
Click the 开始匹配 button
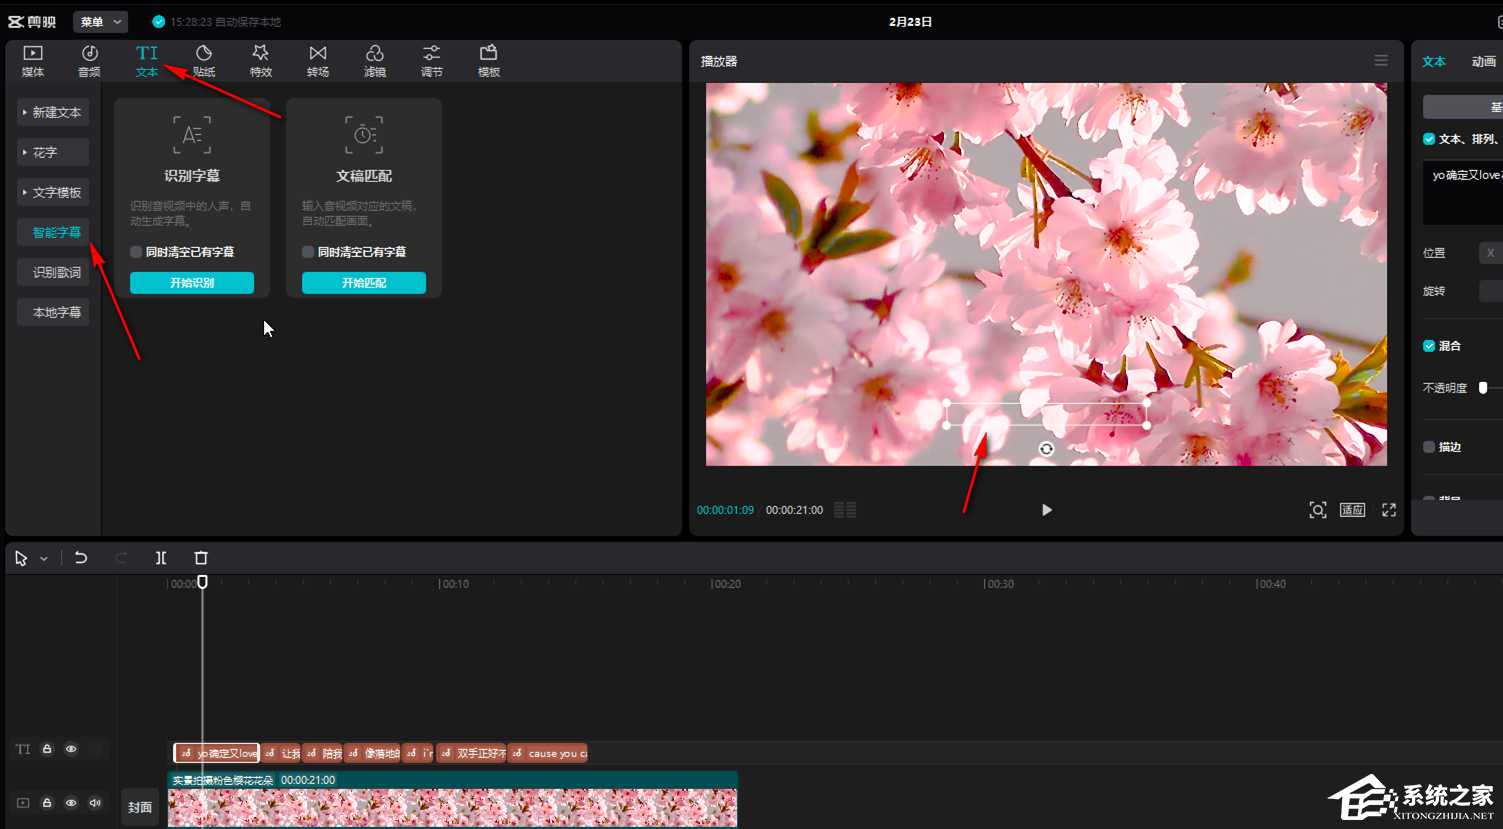(364, 283)
